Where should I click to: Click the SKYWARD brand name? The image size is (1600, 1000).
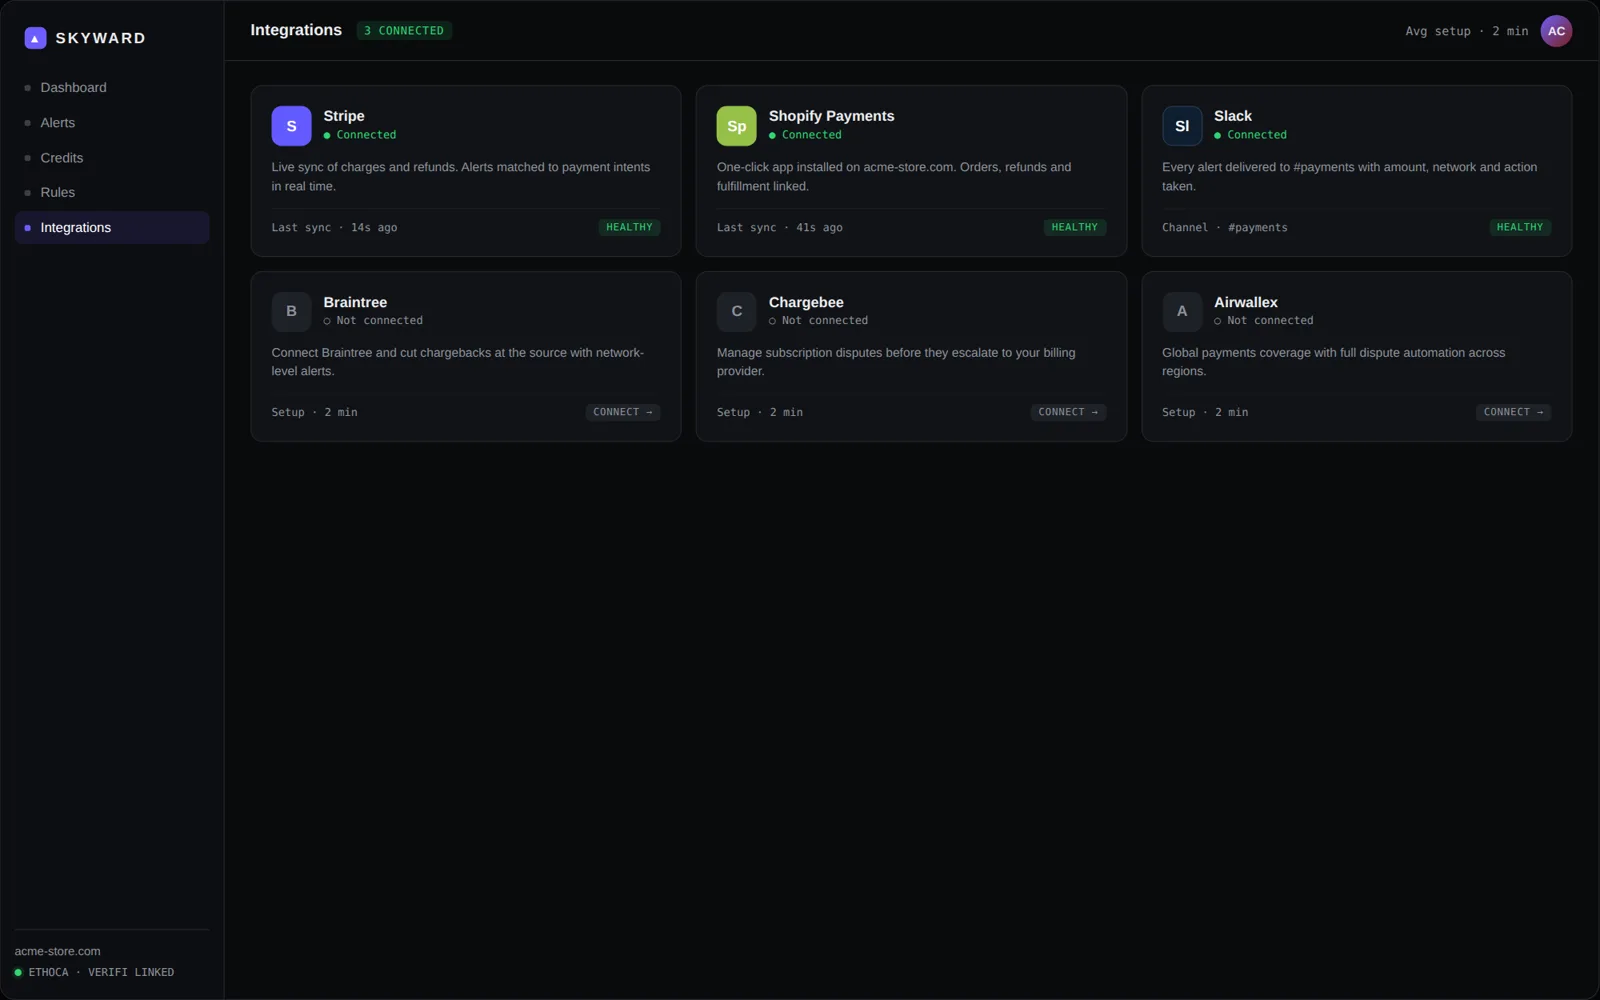pyautogui.click(x=100, y=38)
